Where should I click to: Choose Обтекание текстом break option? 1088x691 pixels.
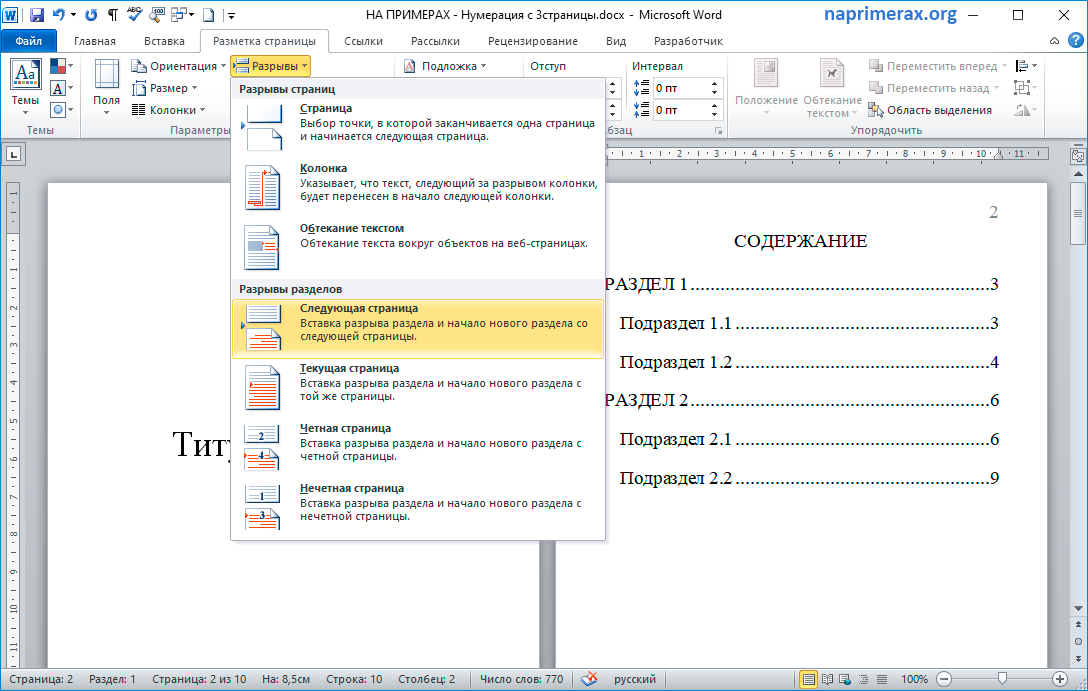click(x=418, y=247)
